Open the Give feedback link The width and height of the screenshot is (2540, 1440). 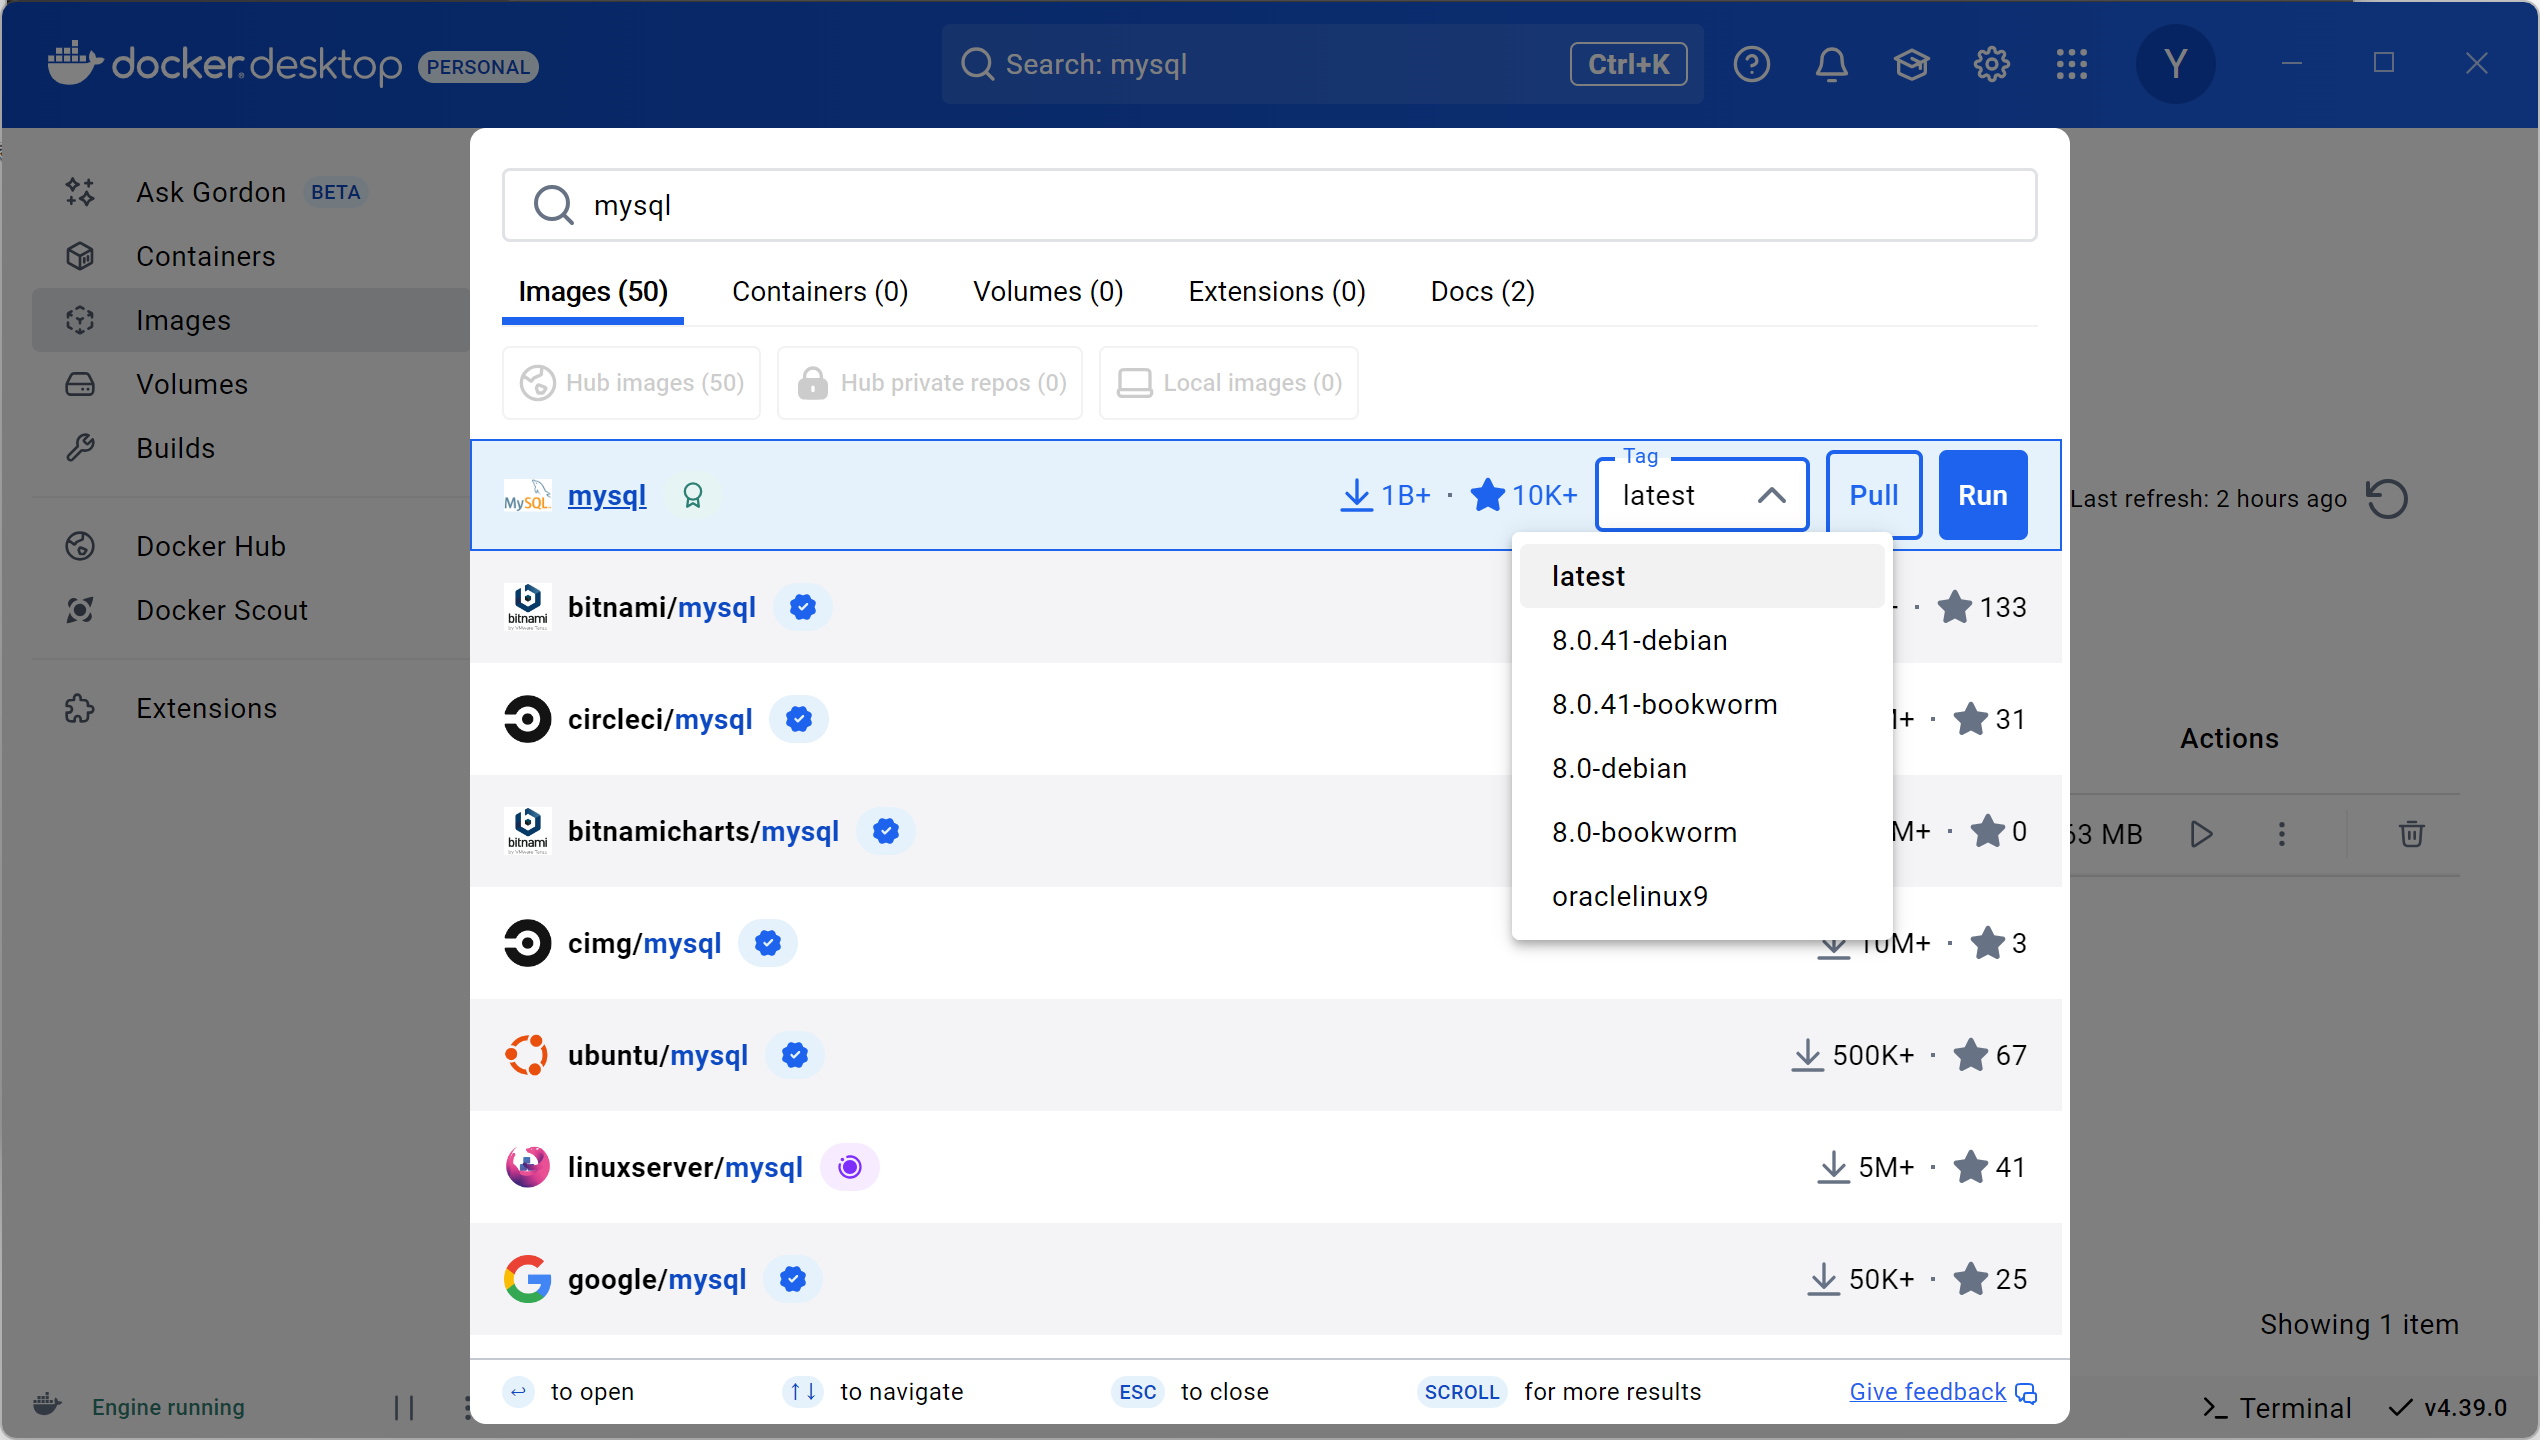click(x=1927, y=1391)
